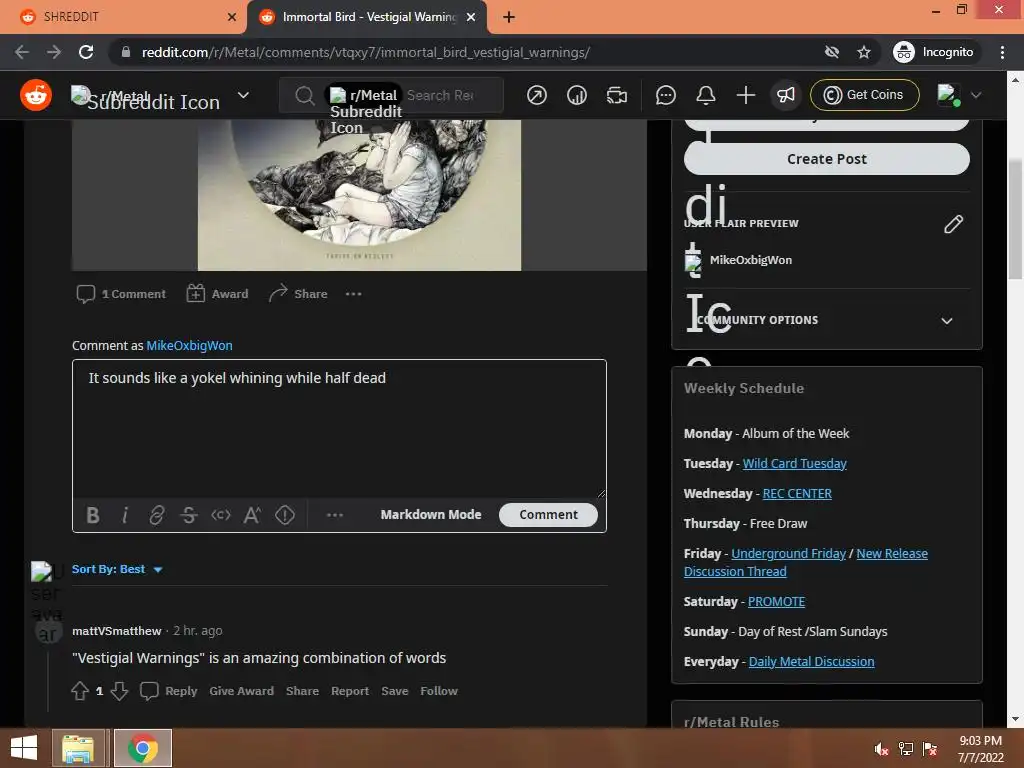Open the Wild Card Tuesday link

[794, 464]
